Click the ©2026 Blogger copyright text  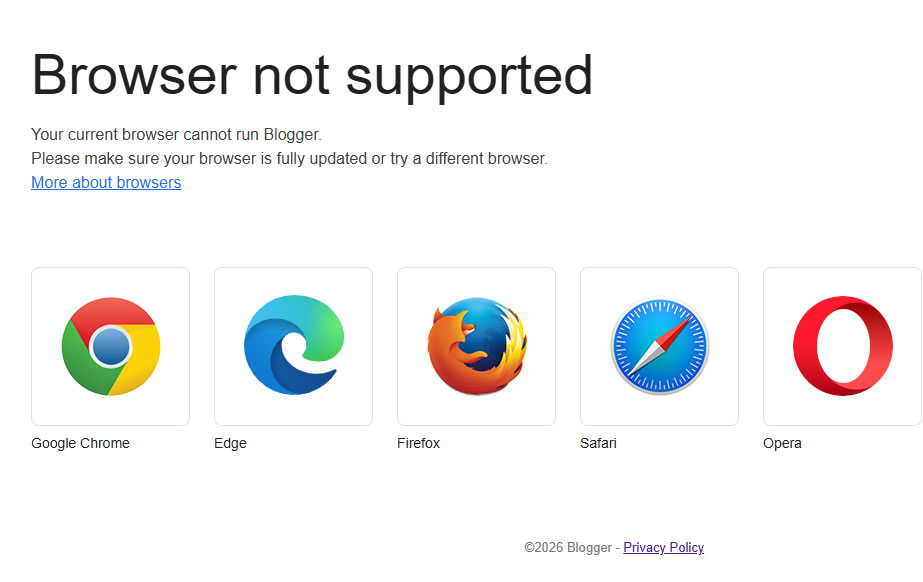568,547
